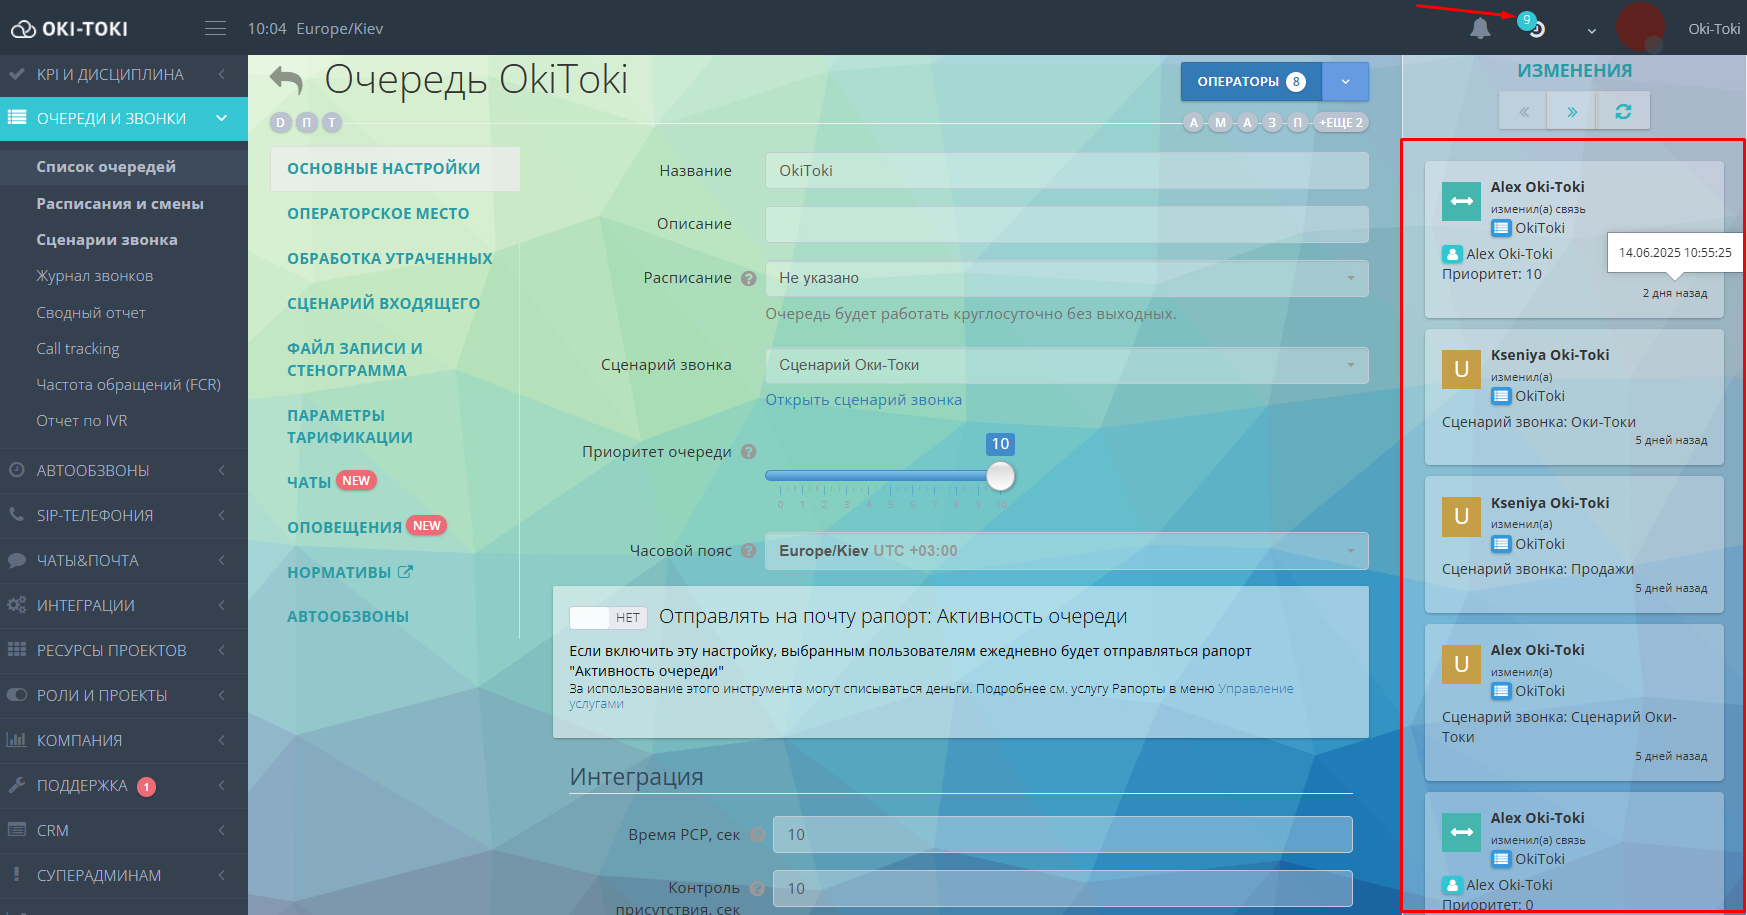Viewport: 1747px width, 915px height.
Task: Refresh the changes list
Action: (x=1623, y=111)
